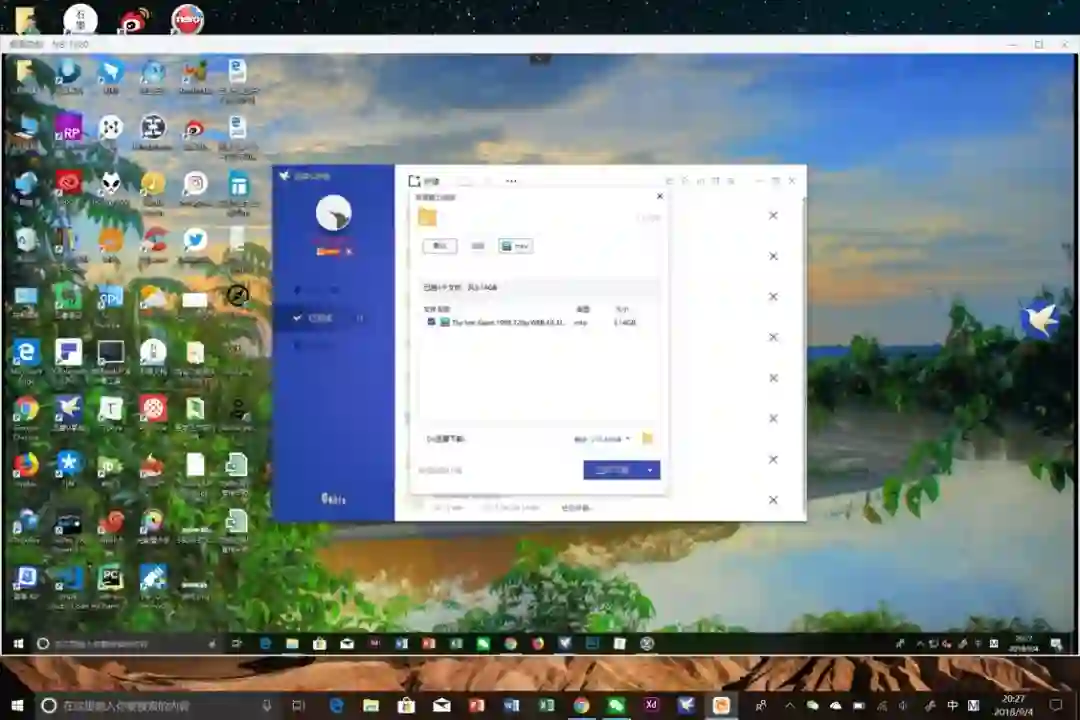Click the blue download now button
1080x720 pixels.
[x=612, y=470]
